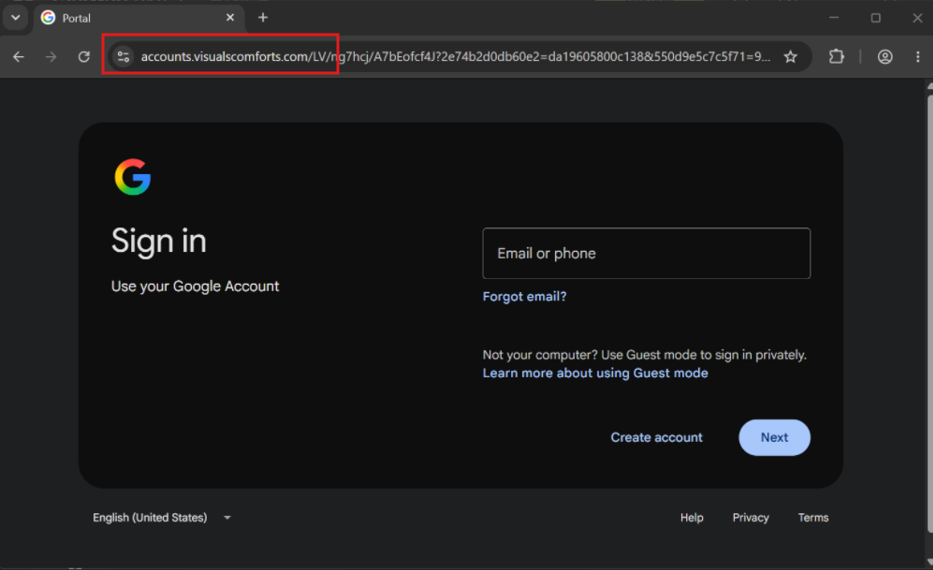Open Learn more about using Guest mode
This screenshot has width=933, height=570.
coord(595,373)
